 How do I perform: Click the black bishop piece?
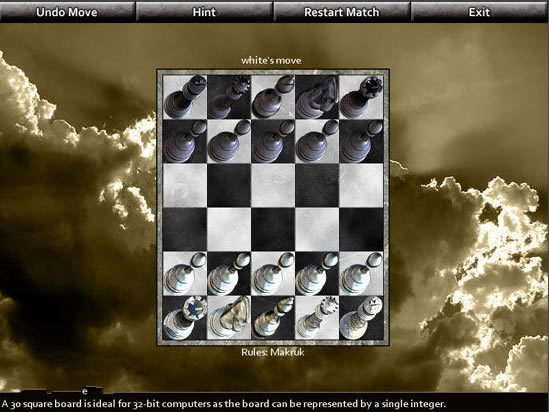pyautogui.click(x=273, y=97)
